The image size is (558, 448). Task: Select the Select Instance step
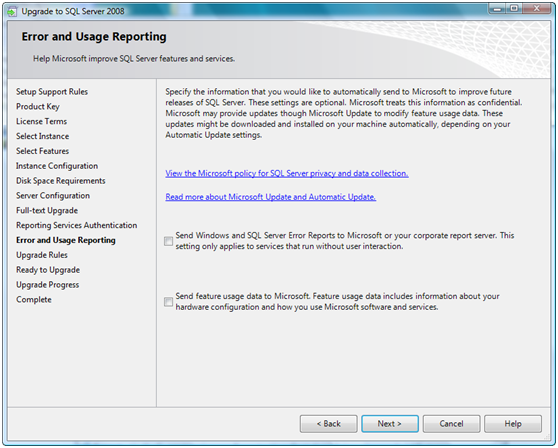tap(42, 136)
